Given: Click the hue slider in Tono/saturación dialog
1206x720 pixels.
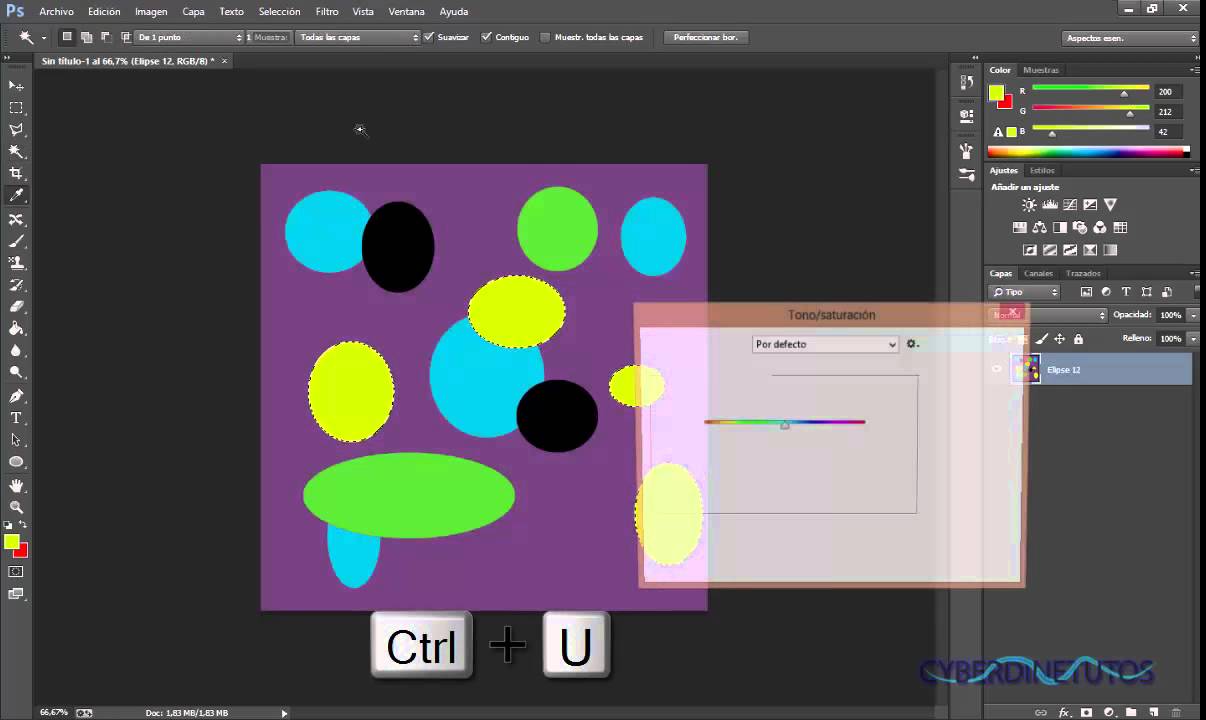Looking at the screenshot, I should pos(785,422).
